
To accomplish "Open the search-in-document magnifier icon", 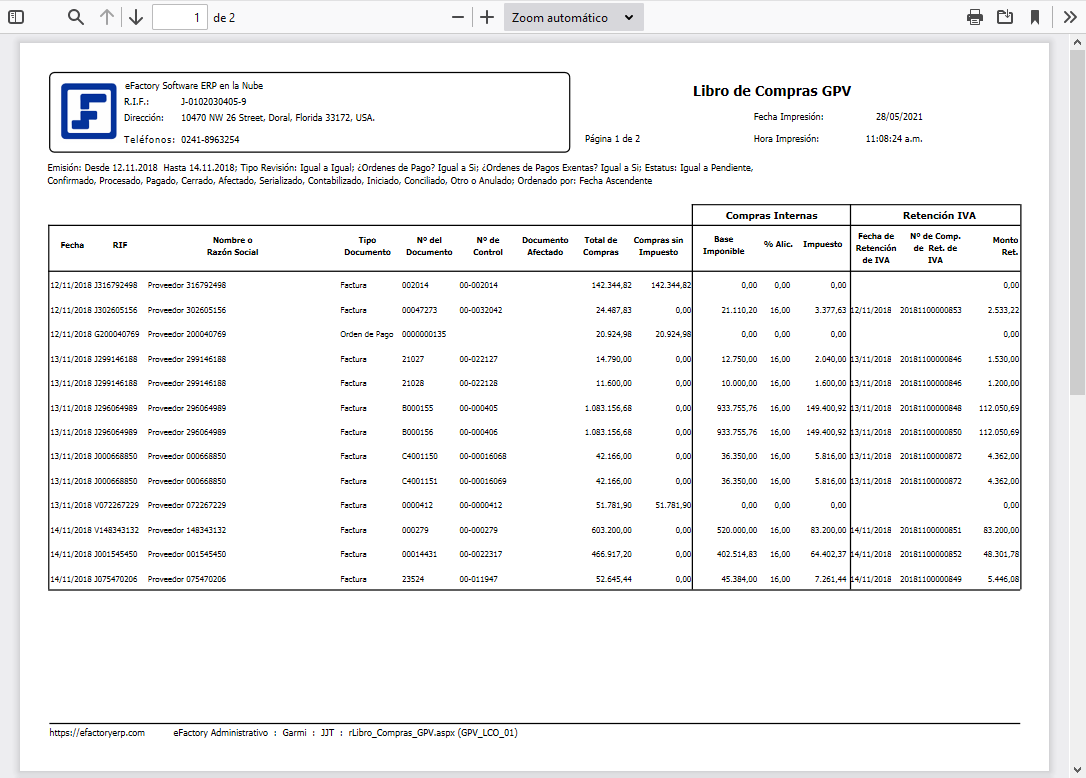I will pyautogui.click(x=73, y=16).
